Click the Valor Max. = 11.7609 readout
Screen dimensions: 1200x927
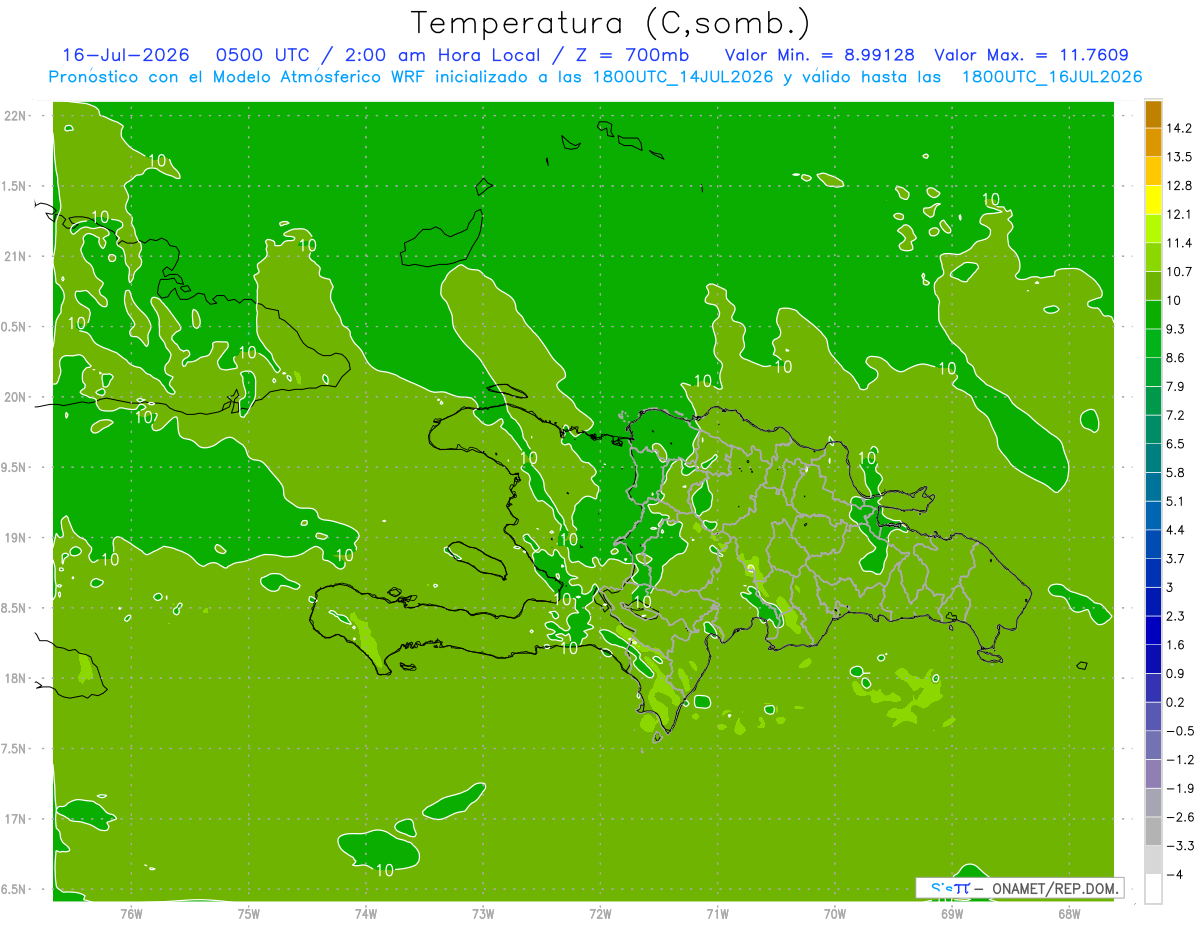(x=1031, y=55)
